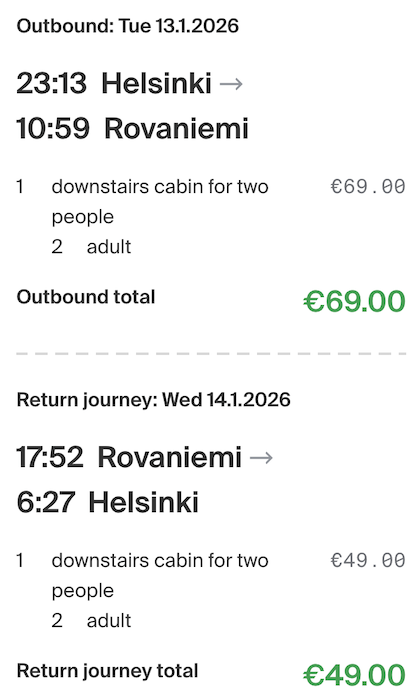The image size is (420, 700).
Task: Click the 23:13 departure time
Action: [51, 83]
